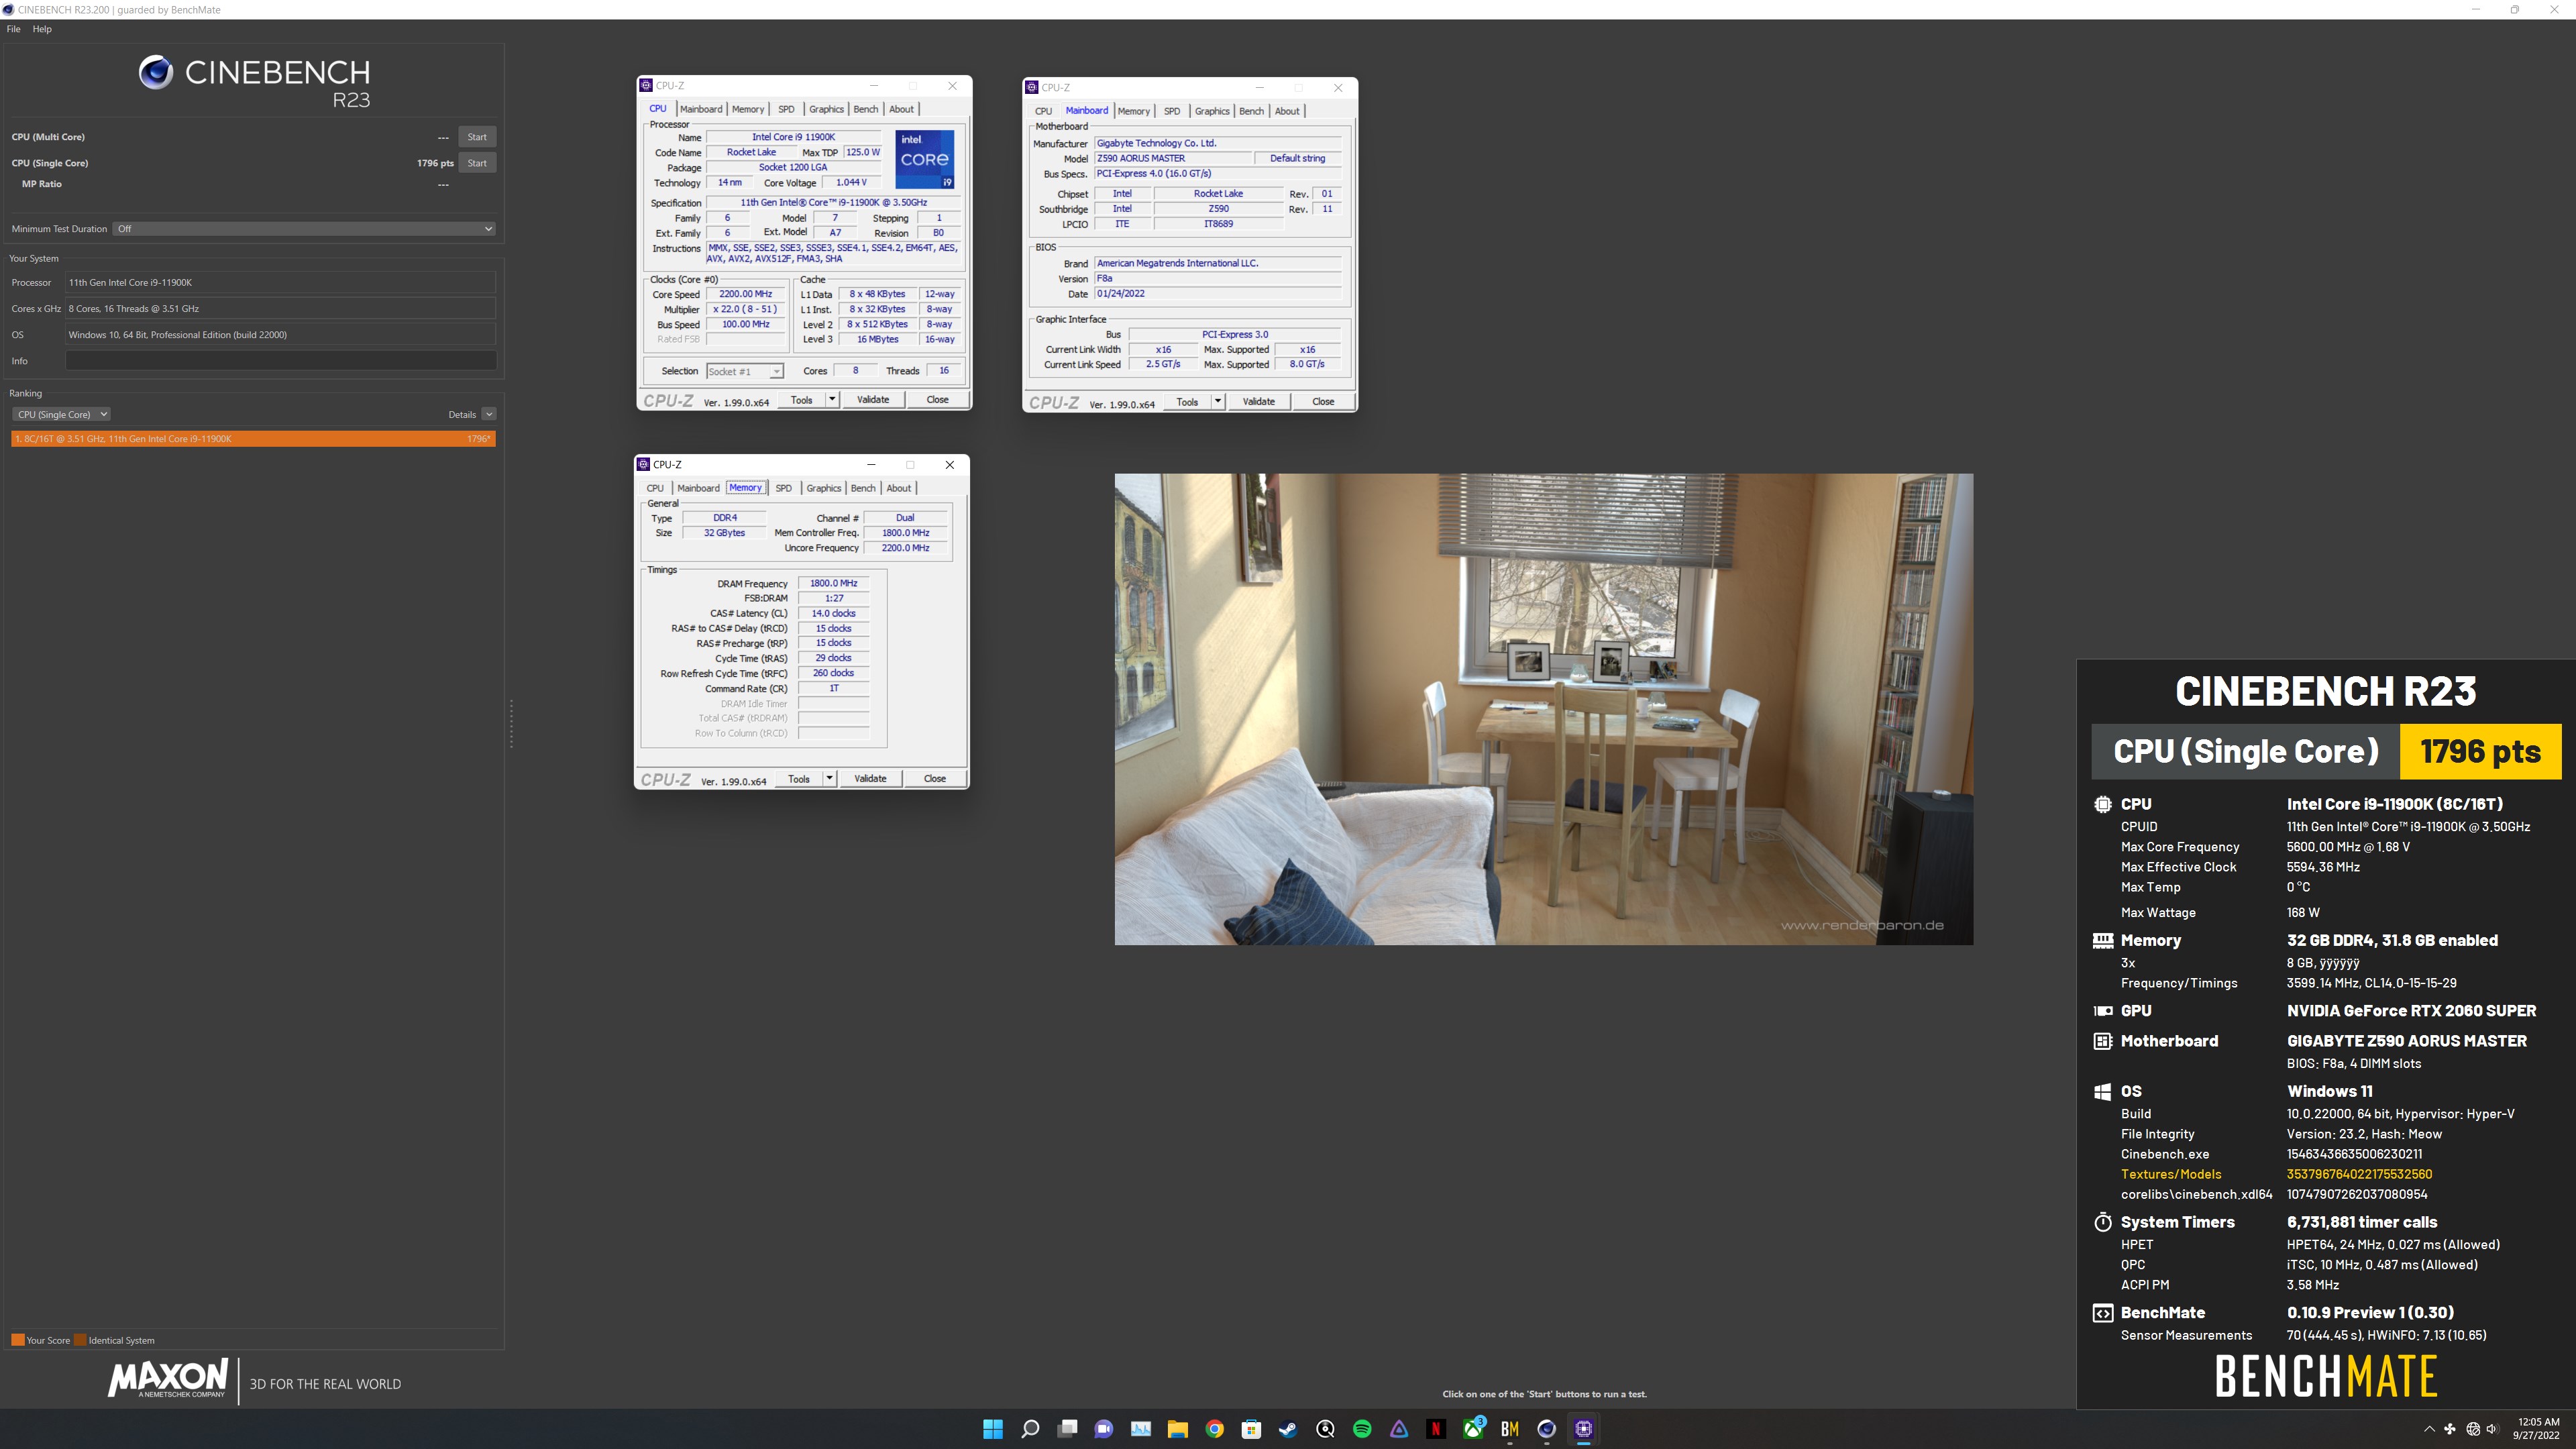Minimize the CPU-Z Memory window

point(871,465)
